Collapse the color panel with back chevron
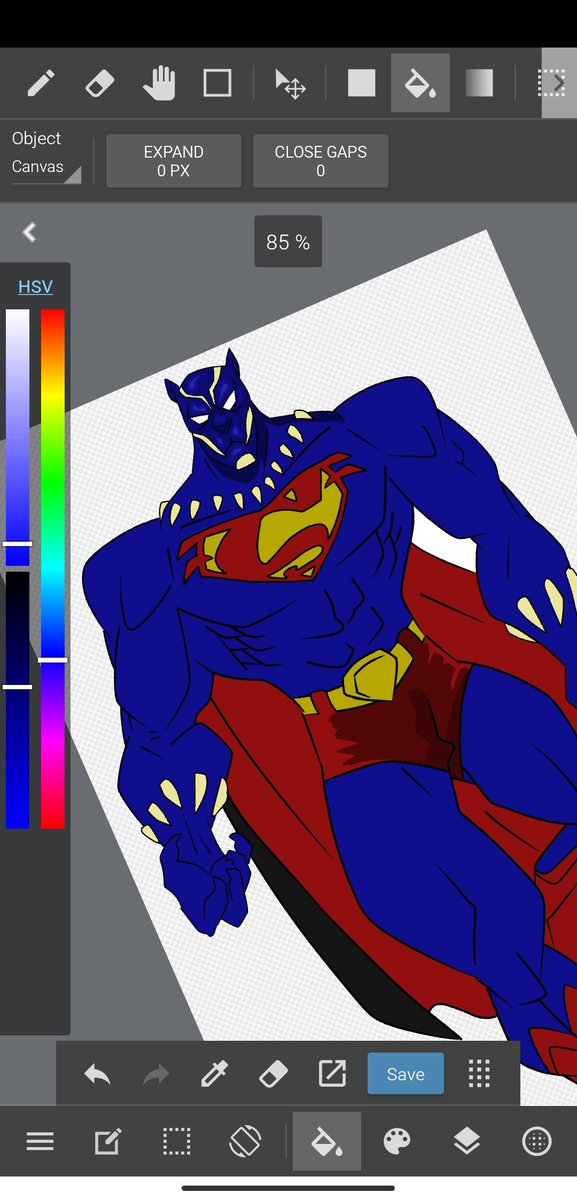The height and width of the screenshot is (1200, 577). pyautogui.click(x=29, y=232)
